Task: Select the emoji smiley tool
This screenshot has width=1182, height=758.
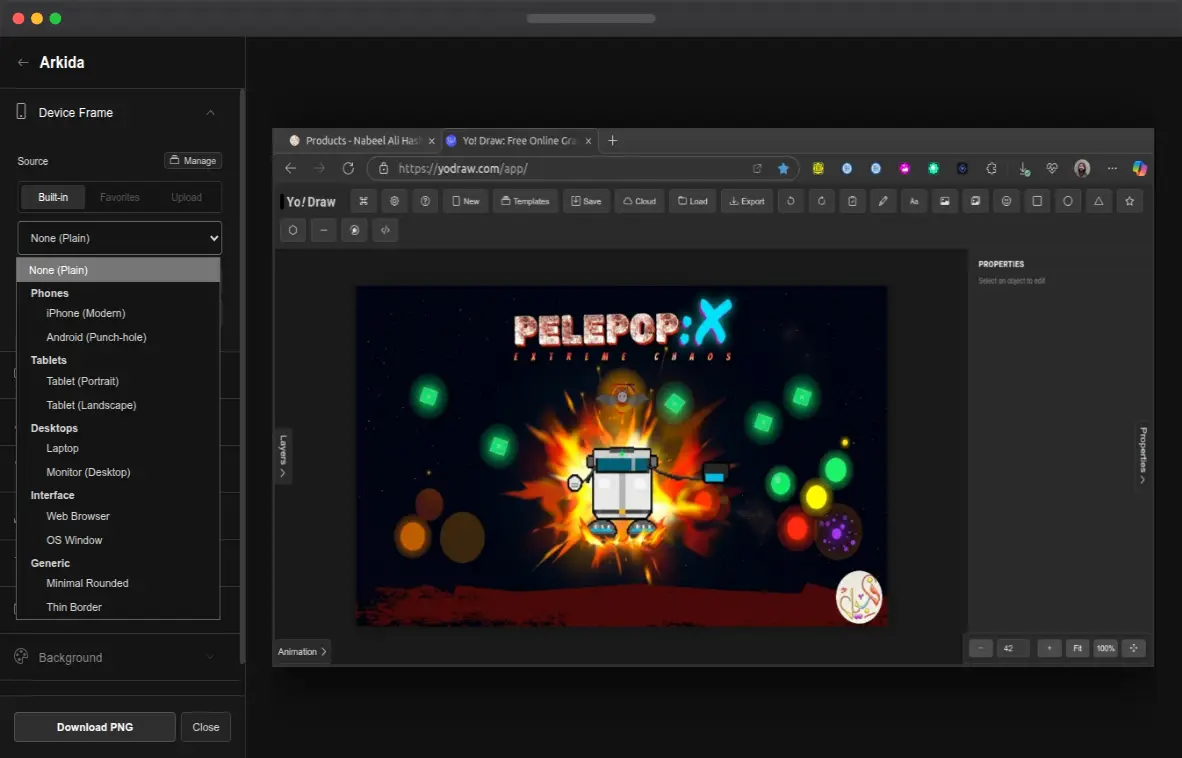Action: tap(1006, 201)
